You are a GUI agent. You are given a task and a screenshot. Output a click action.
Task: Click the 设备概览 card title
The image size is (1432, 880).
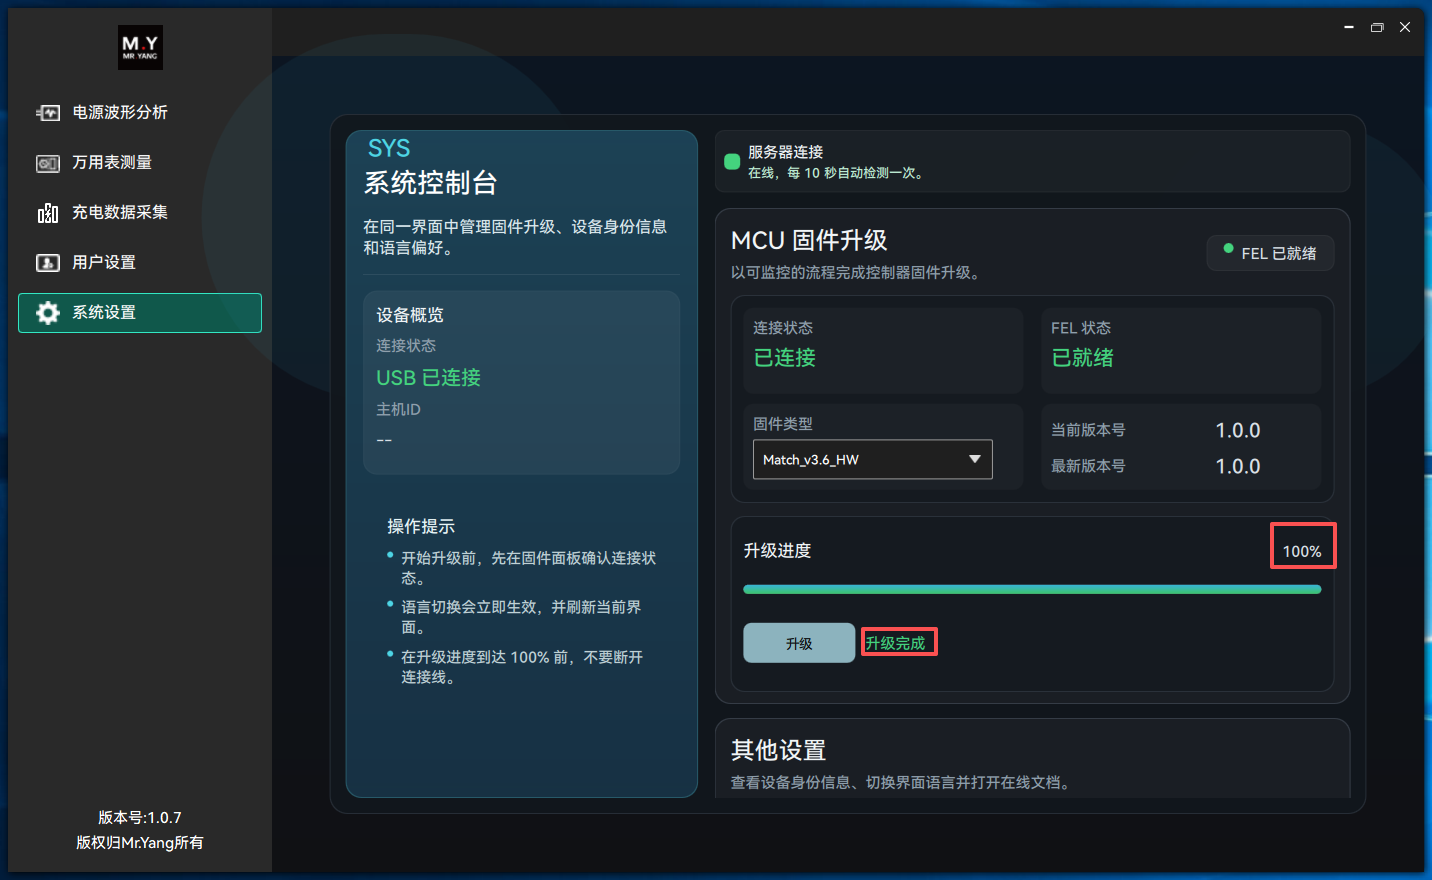click(410, 315)
